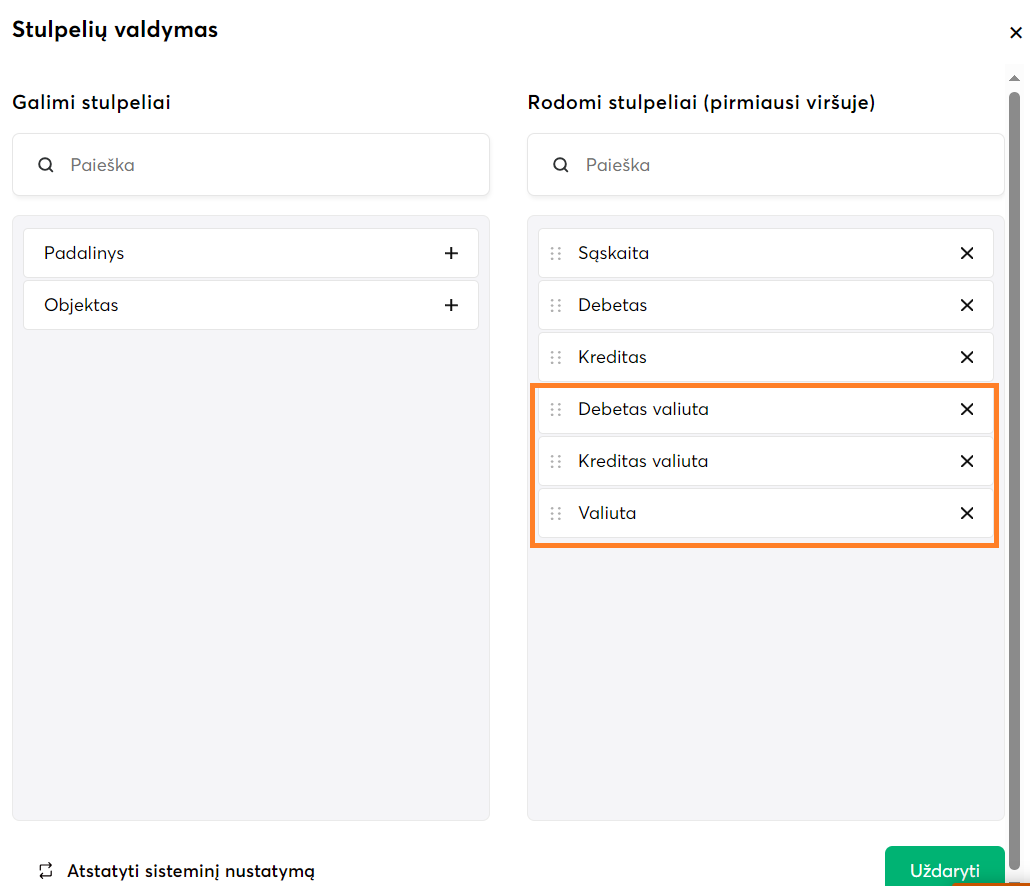The image size is (1030, 886).
Task: Click drag handle of Debetas valiuta row
Action: [x=556, y=410]
